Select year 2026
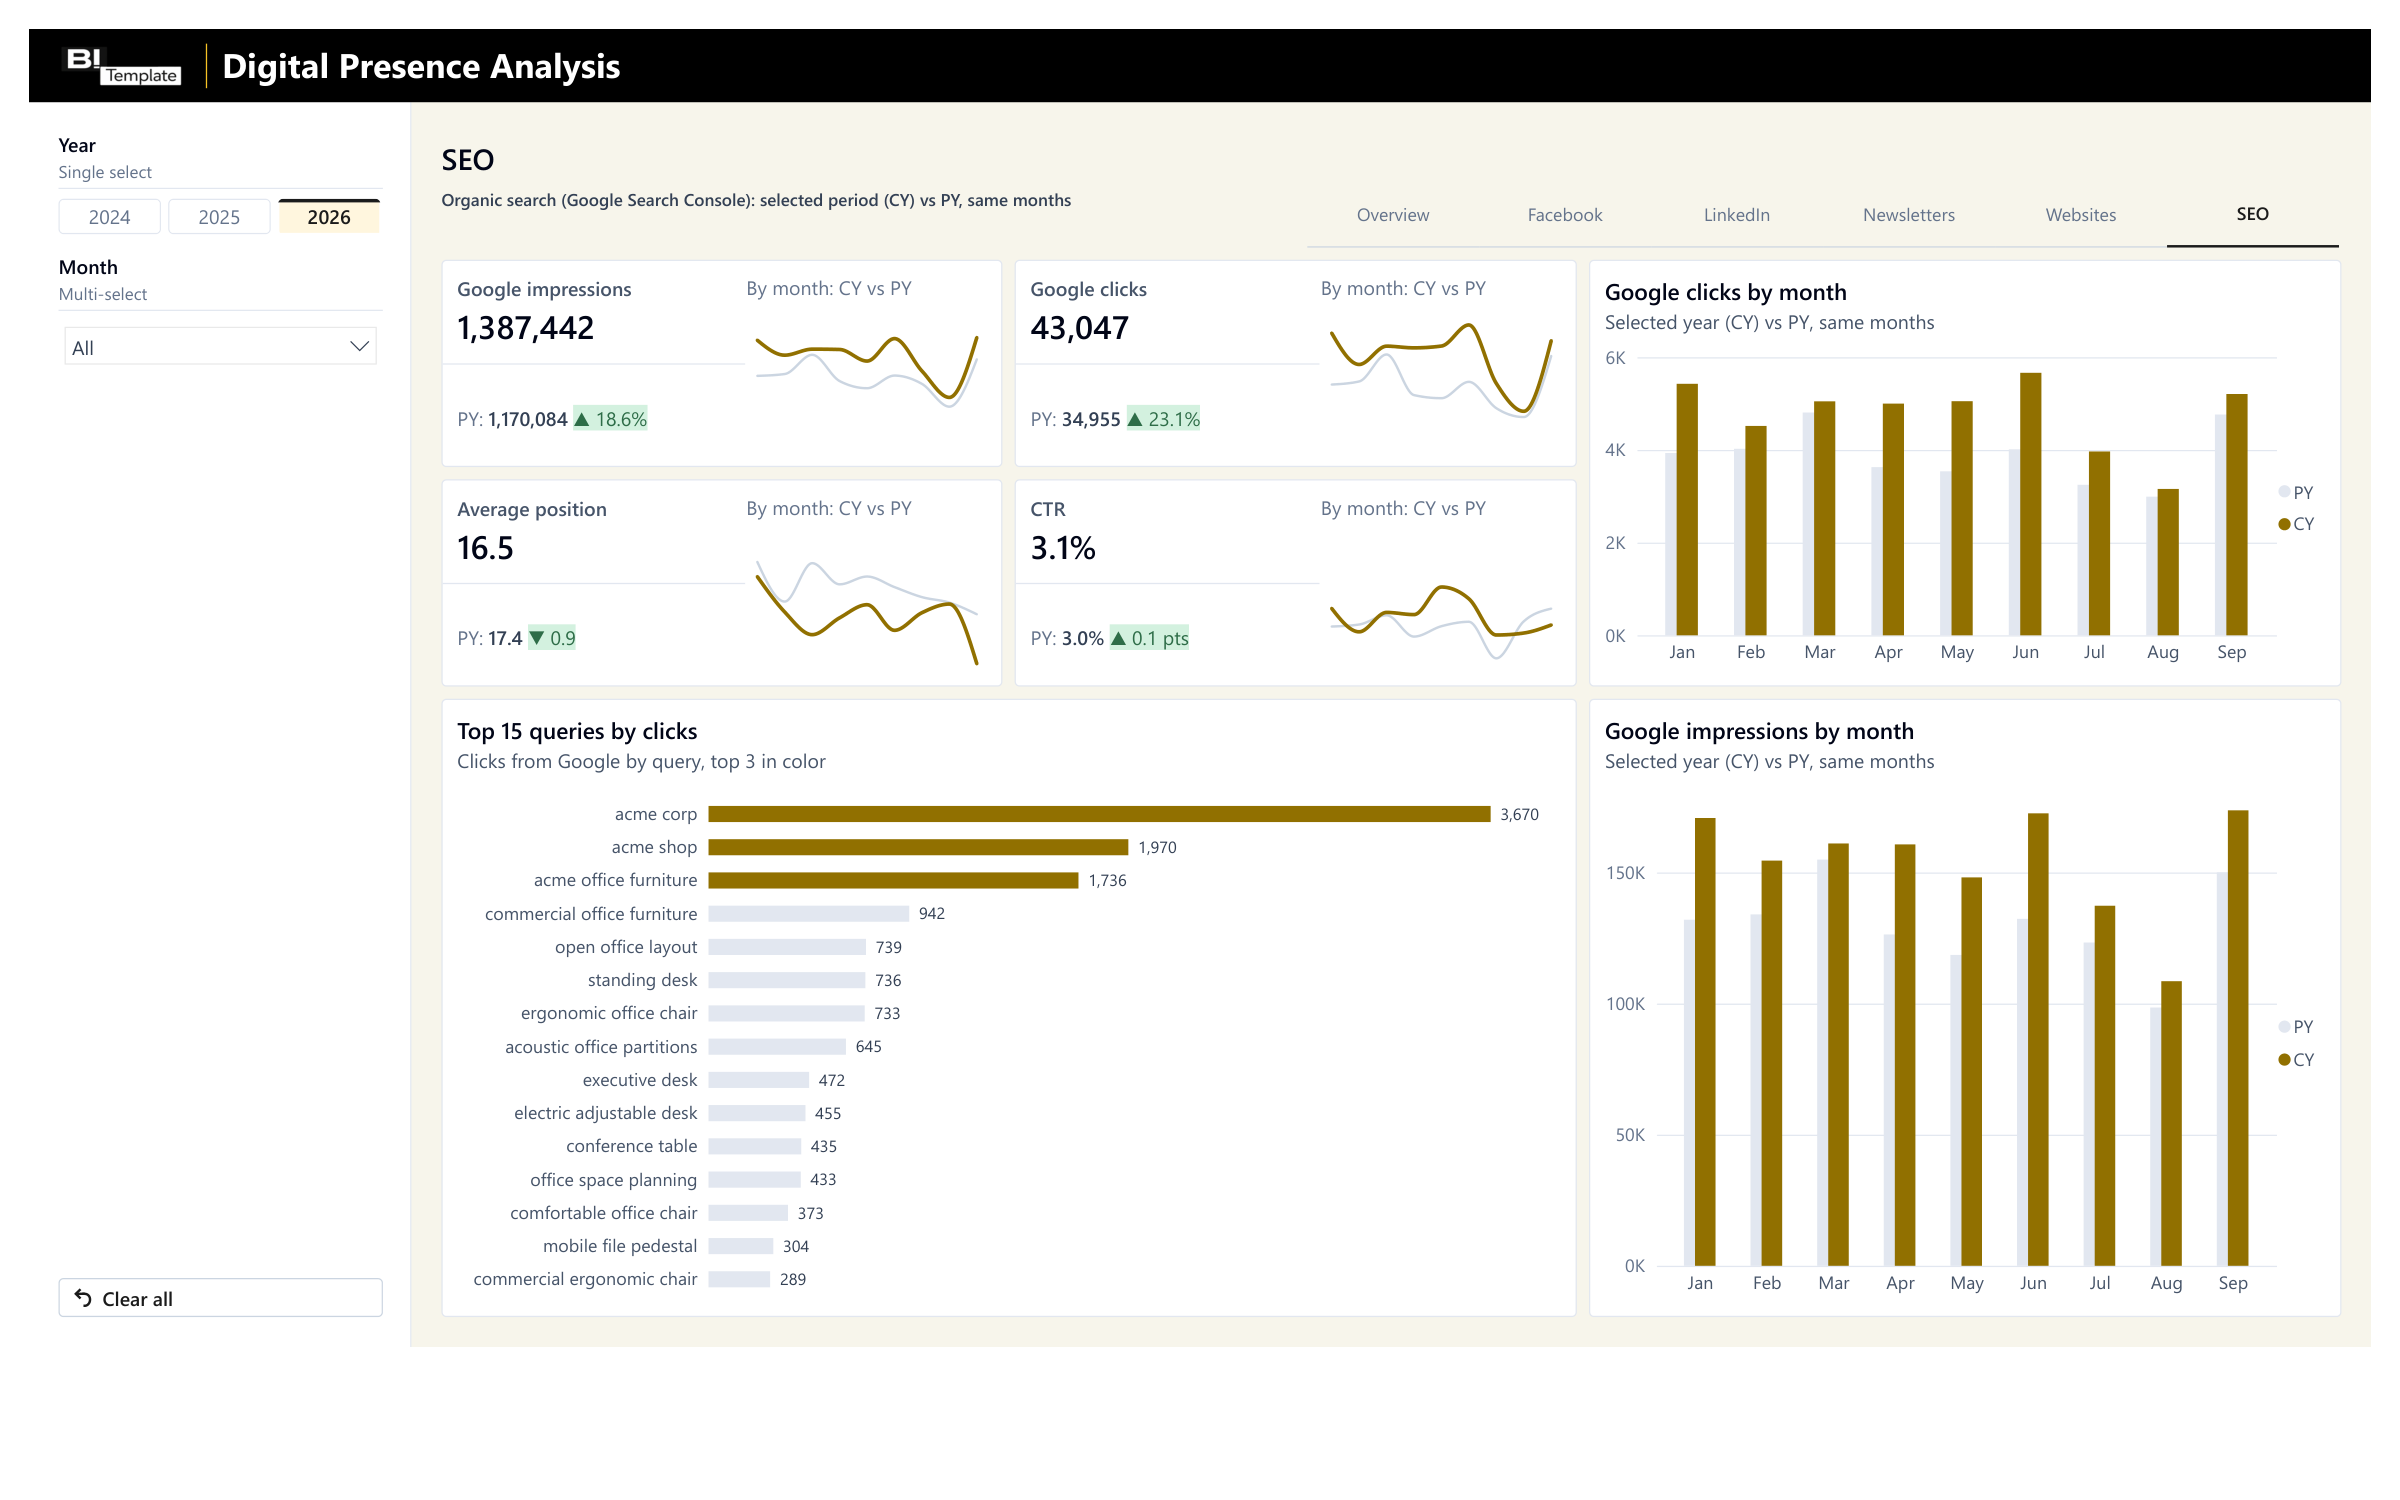The image size is (2400, 1500). [x=329, y=217]
